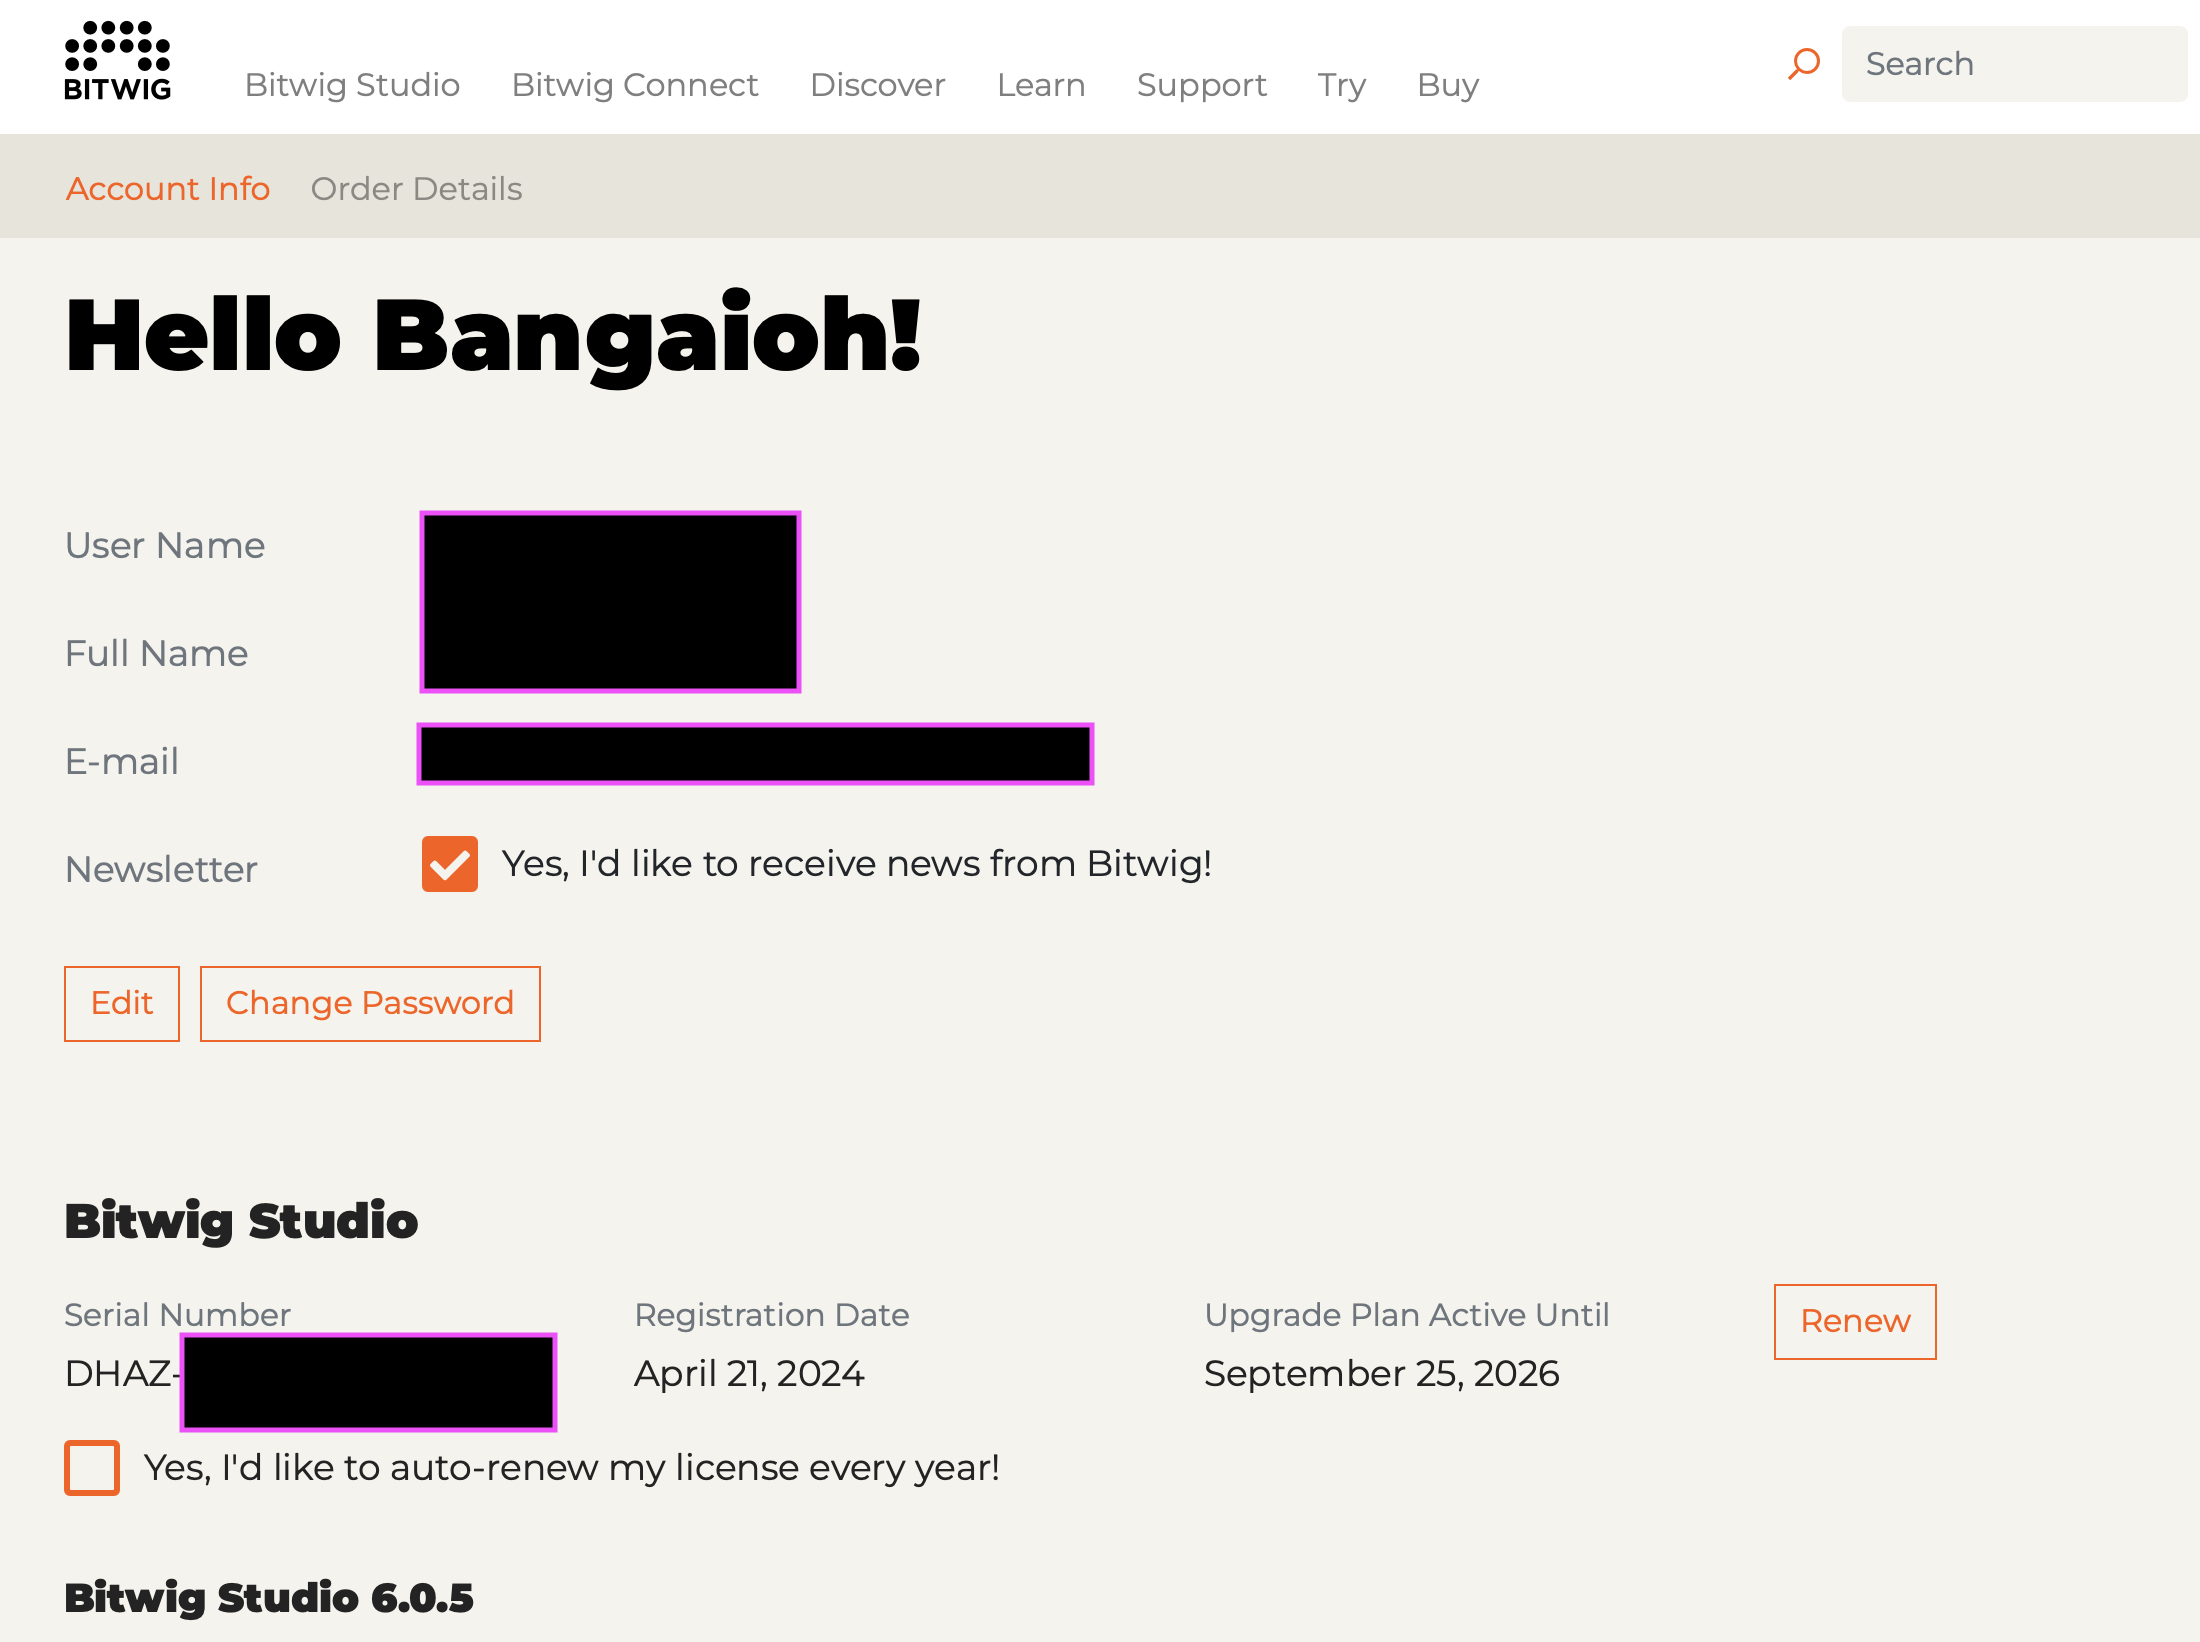Switch to the Account Info tab
This screenshot has height=1642, width=2200.
(x=168, y=189)
